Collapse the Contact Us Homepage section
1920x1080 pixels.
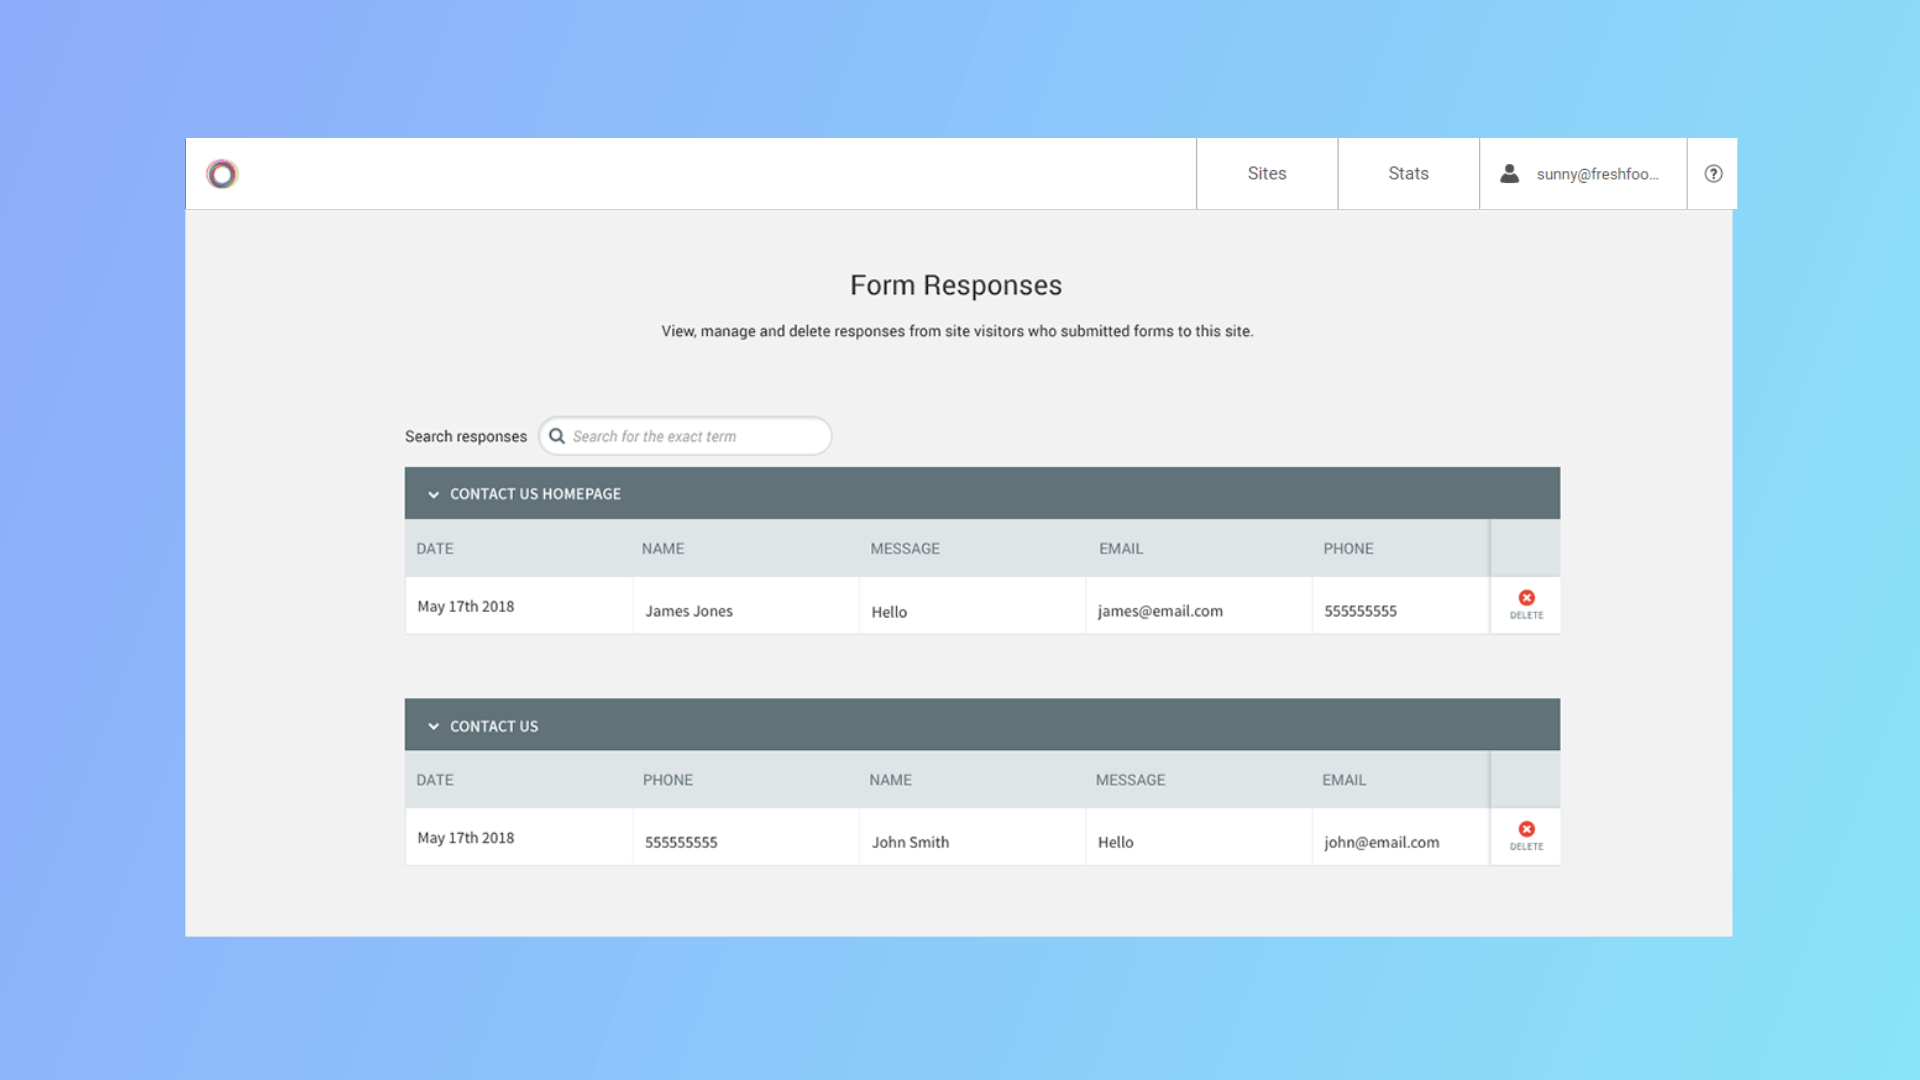tap(433, 494)
